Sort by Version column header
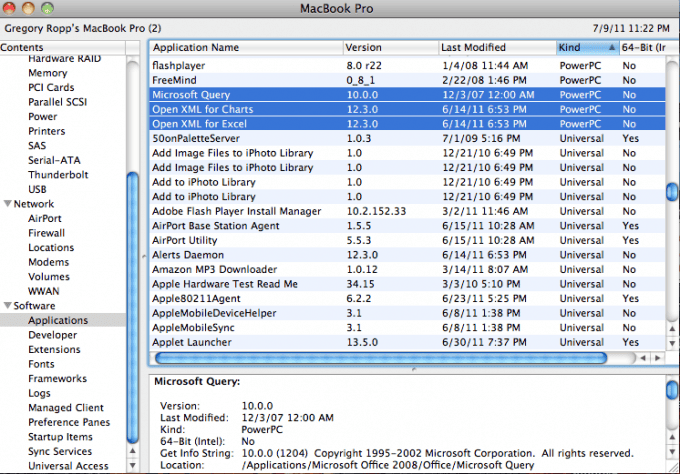 (390, 47)
